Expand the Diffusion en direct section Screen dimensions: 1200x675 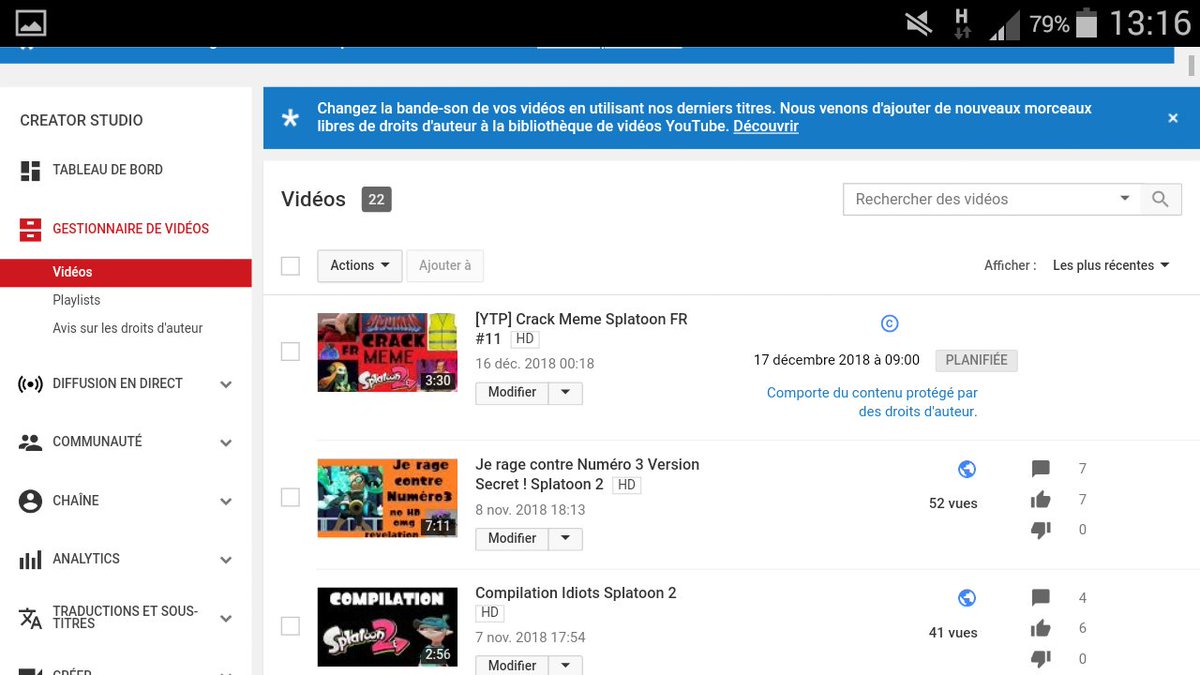tap(226, 385)
